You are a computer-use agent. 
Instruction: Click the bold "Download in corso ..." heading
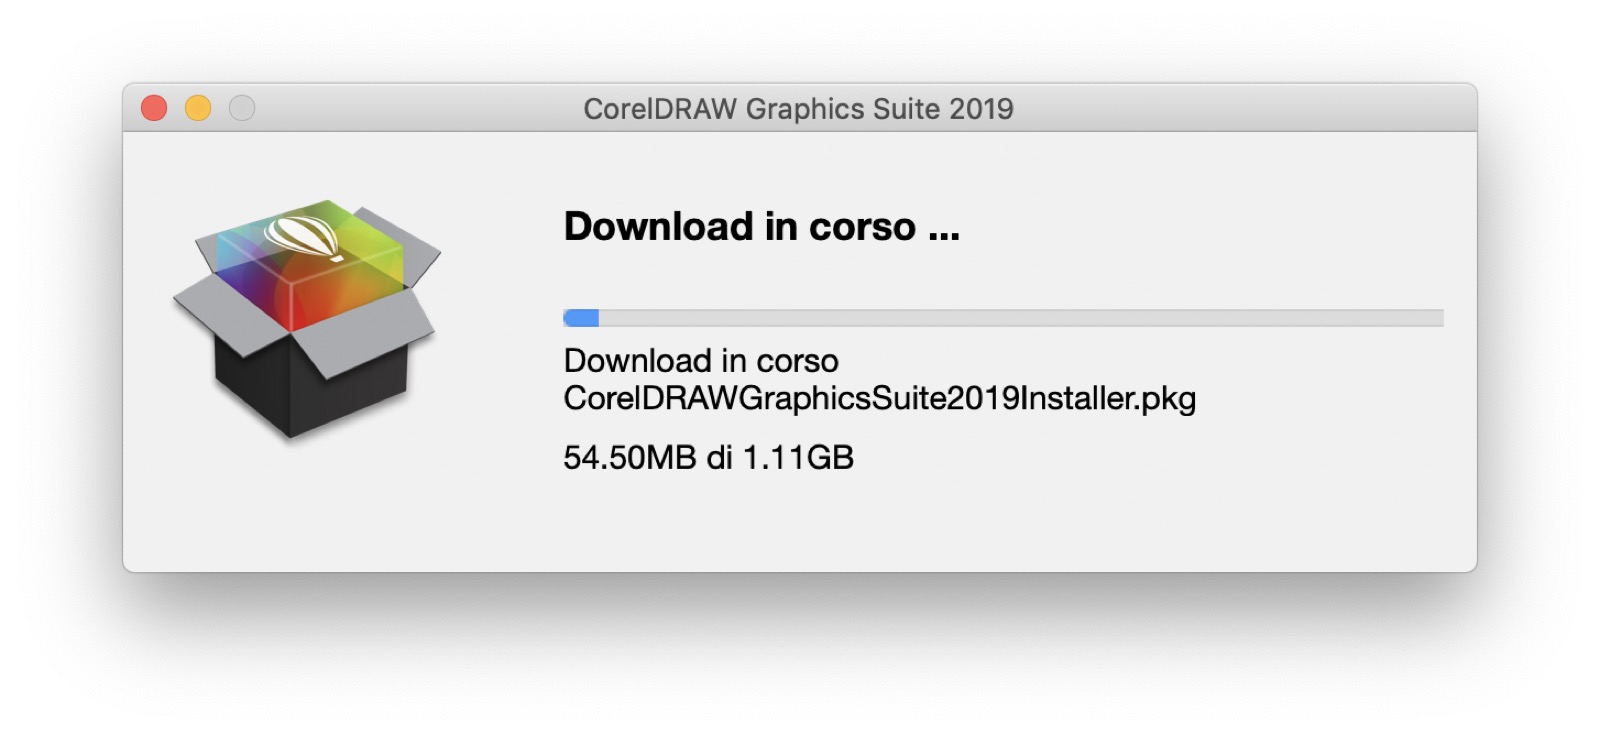761,227
